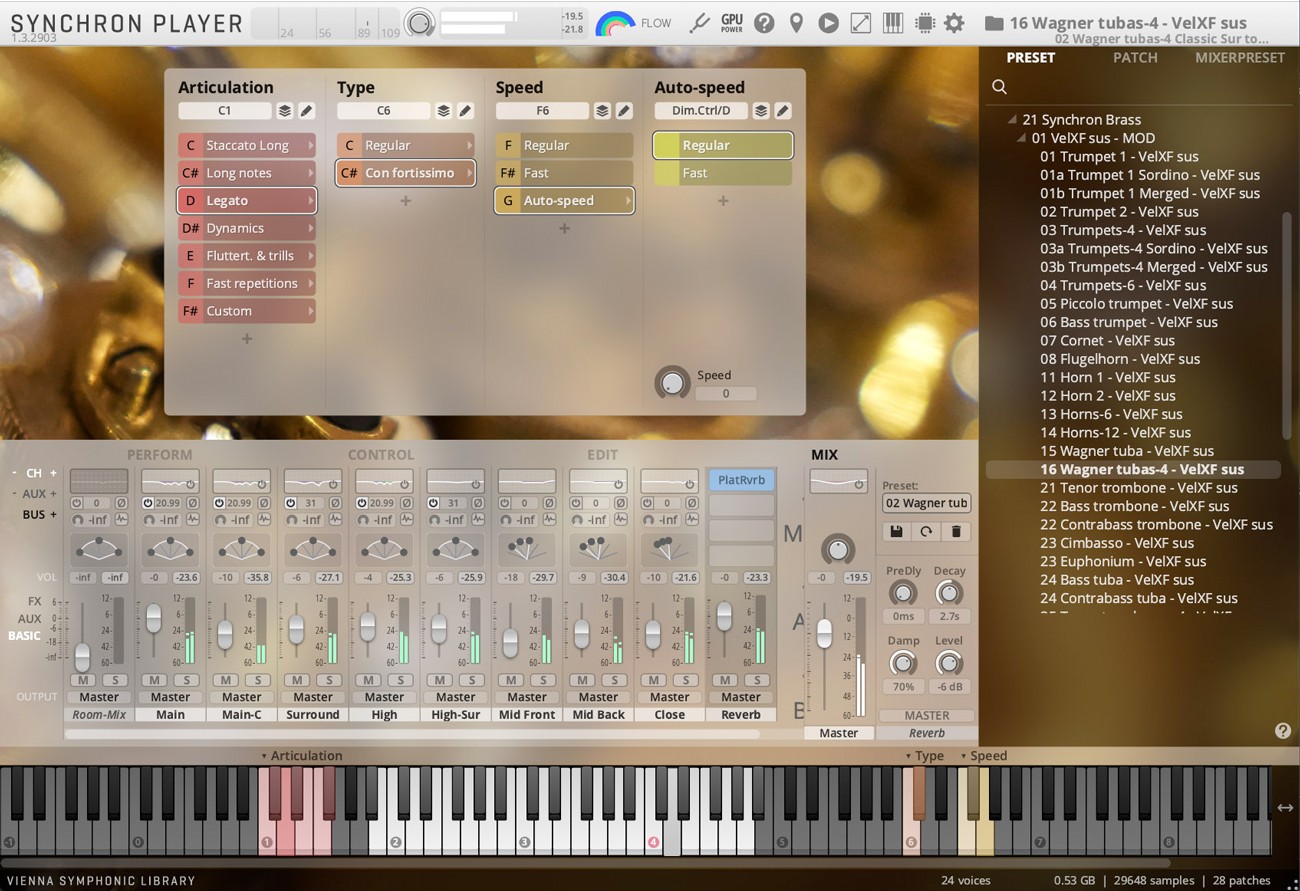Solo the Reverb channel strip
Screen dimensions: 1300x891
pos(755,680)
